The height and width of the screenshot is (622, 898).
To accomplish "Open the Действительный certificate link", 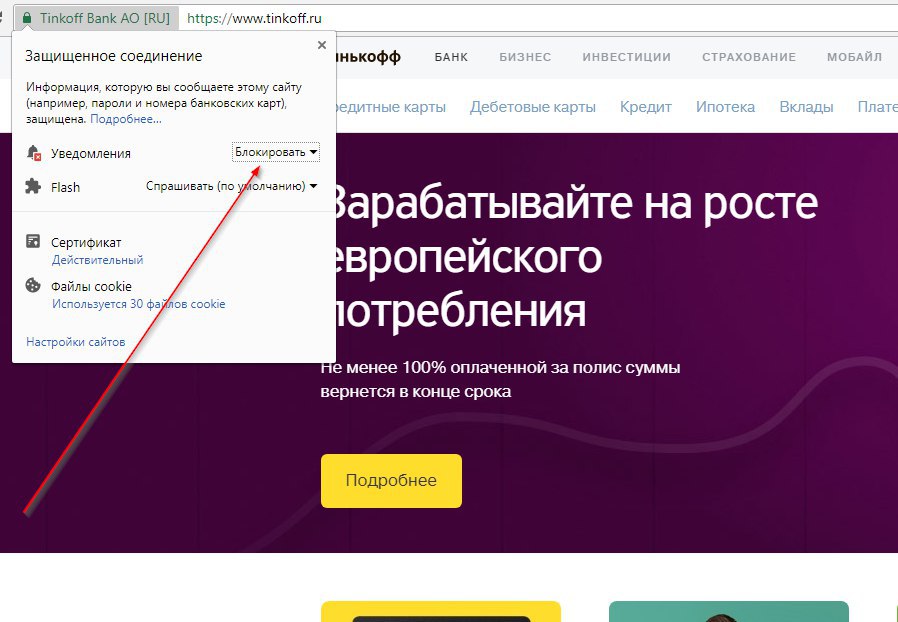I will point(97,260).
